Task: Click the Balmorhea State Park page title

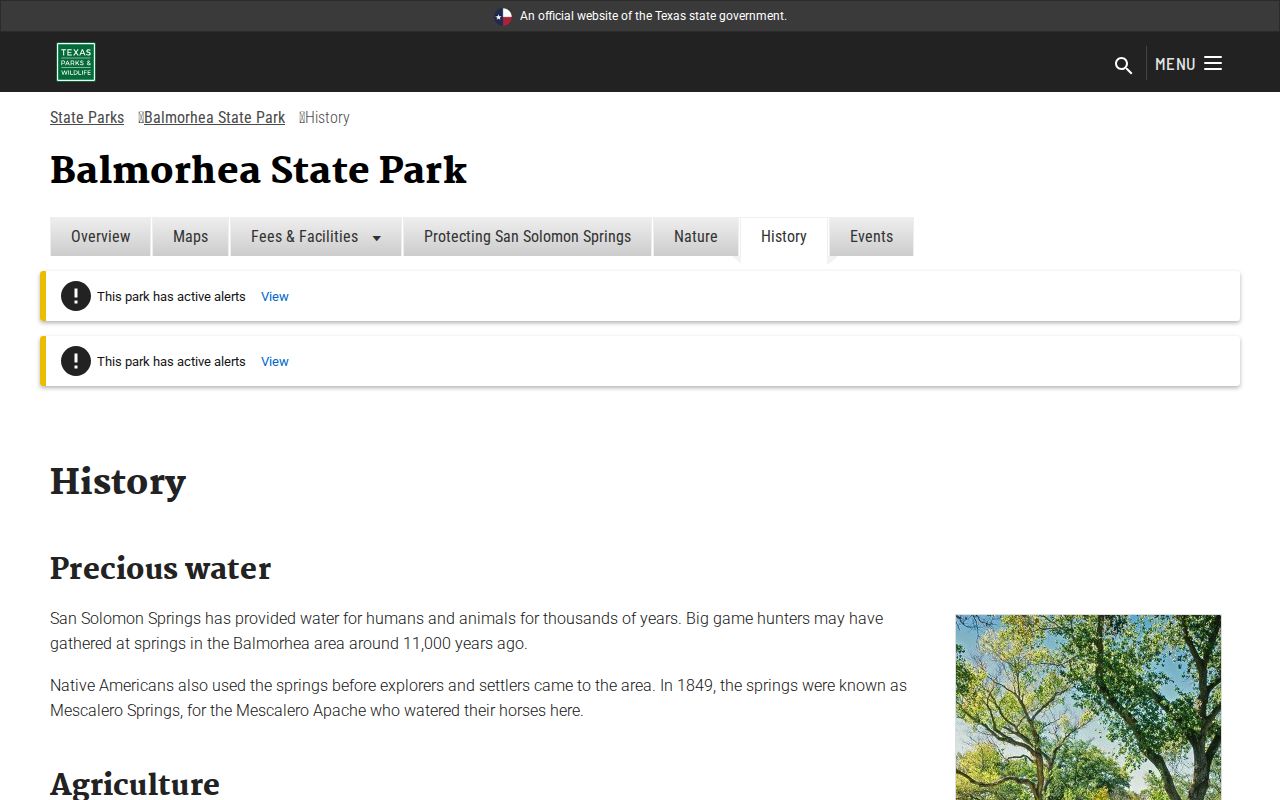Action: coord(258,170)
